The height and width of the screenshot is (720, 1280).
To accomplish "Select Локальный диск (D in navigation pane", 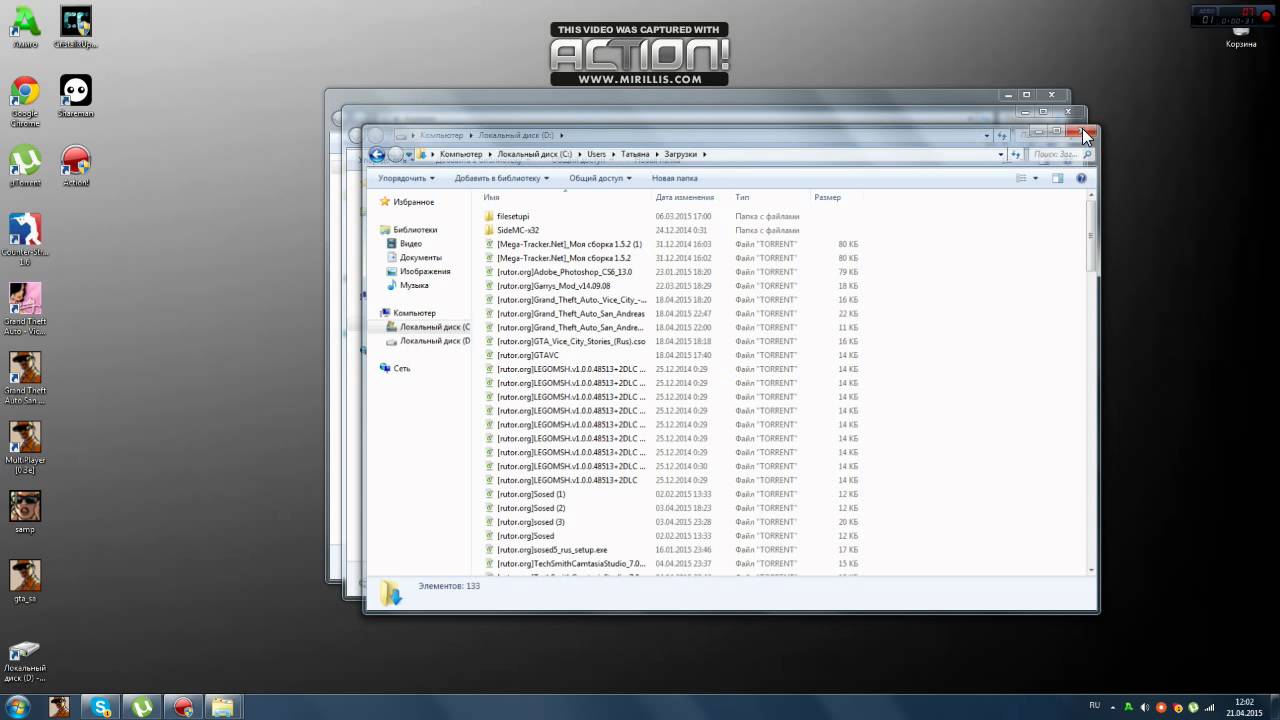I will (x=428, y=341).
